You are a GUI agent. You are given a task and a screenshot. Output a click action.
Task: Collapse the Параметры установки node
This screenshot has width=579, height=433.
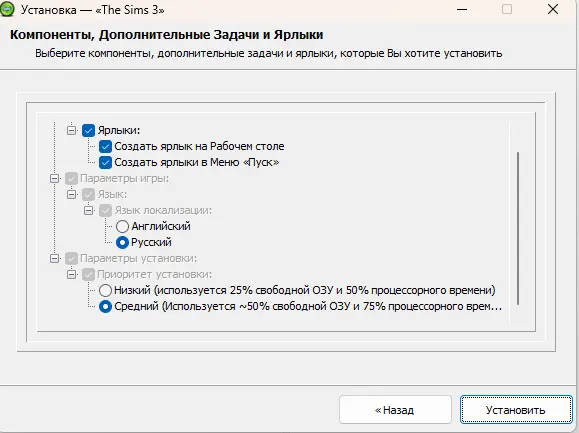[55, 258]
